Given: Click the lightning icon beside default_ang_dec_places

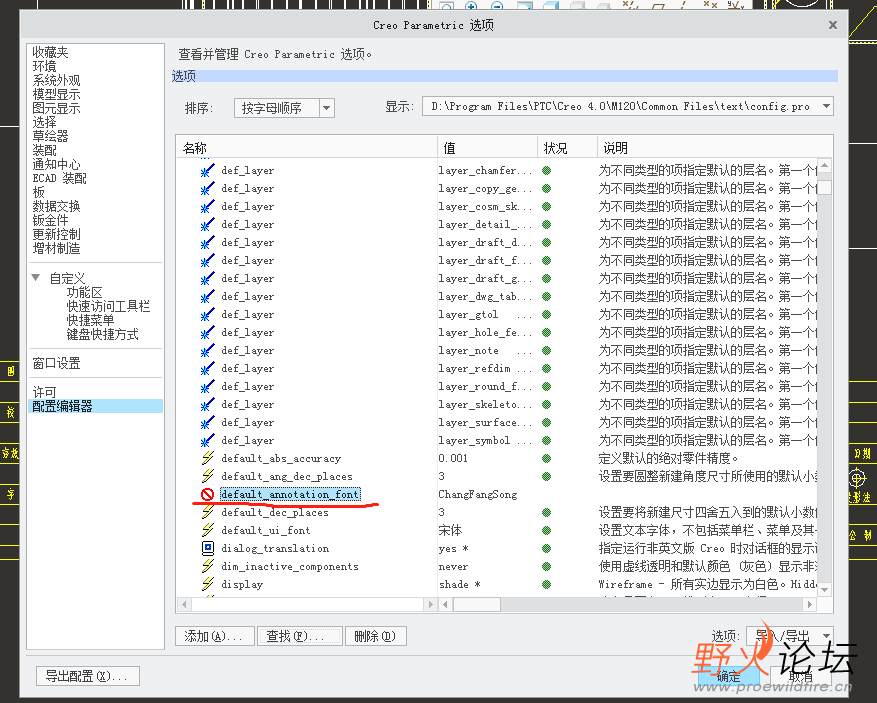Looking at the screenshot, I should (208, 476).
